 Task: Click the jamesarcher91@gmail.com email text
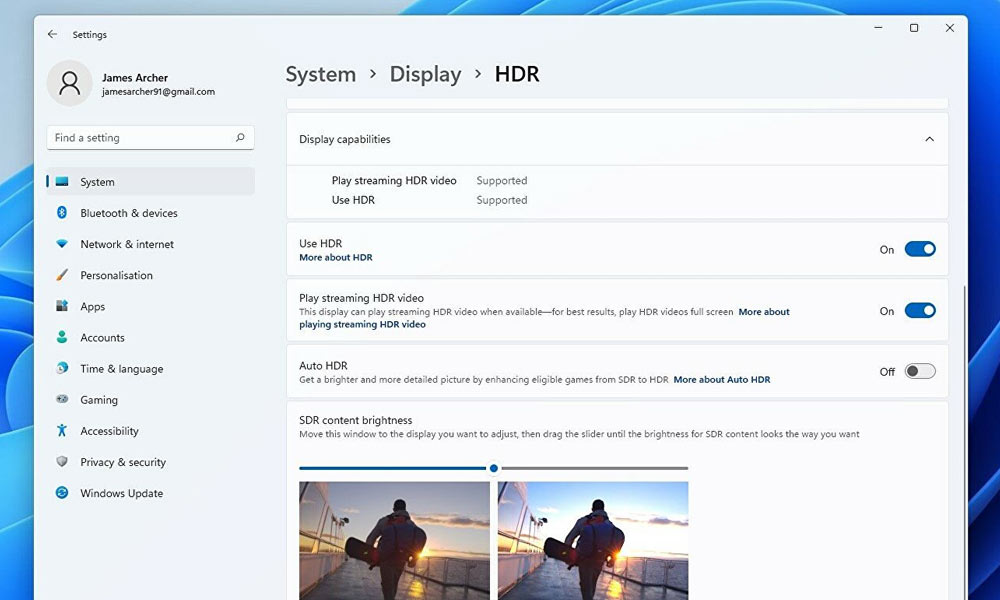158,92
